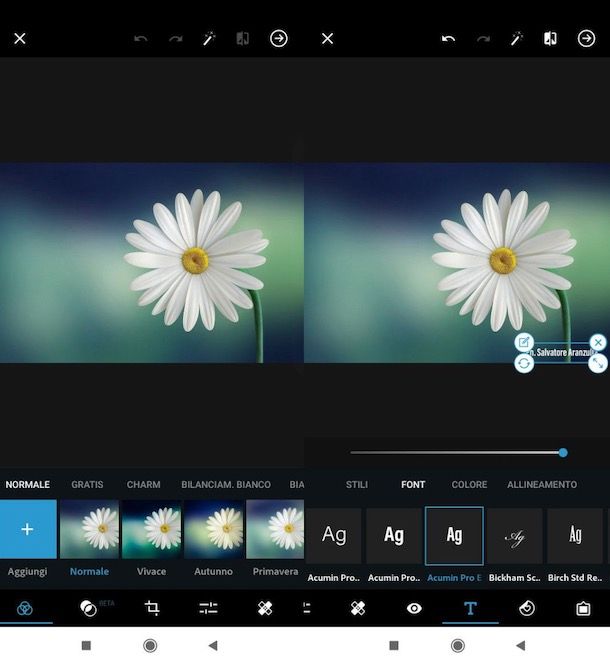Apply auto-enhance magic wand in right screen

click(x=516, y=38)
